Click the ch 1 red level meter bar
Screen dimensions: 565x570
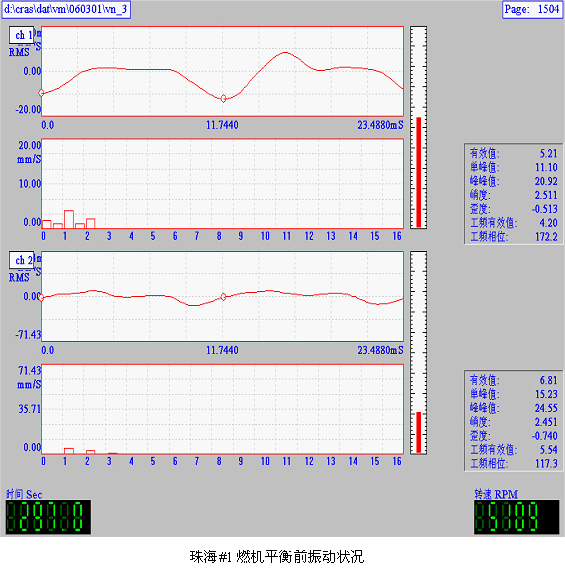point(418,172)
